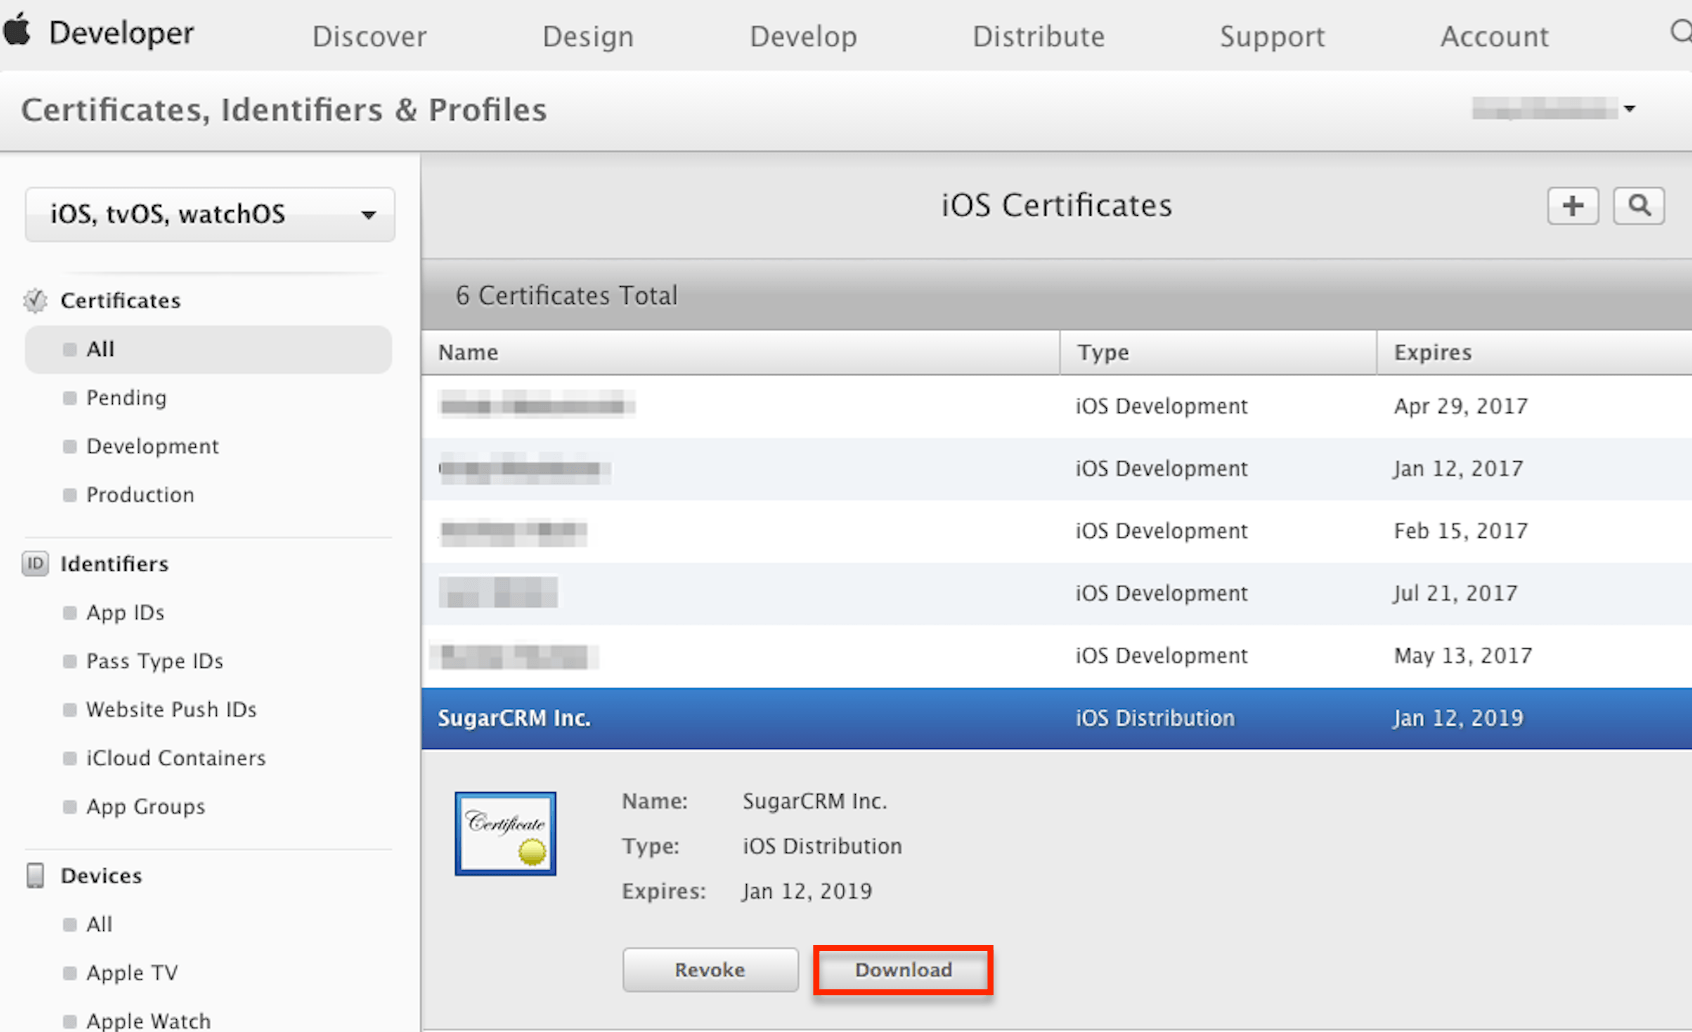Add a new certificate with plus button
Screen dimensions: 1692x1032
(x=1573, y=206)
